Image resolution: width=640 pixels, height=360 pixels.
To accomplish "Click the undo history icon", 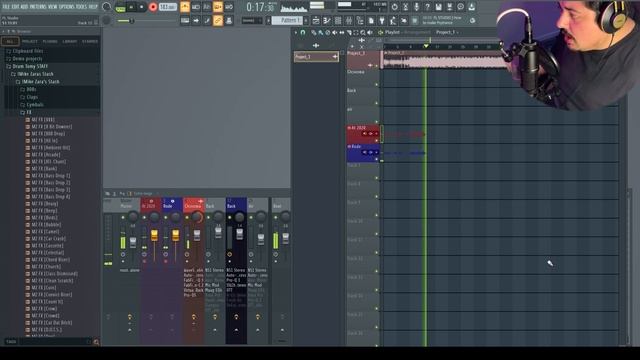I will (x=394, y=7).
